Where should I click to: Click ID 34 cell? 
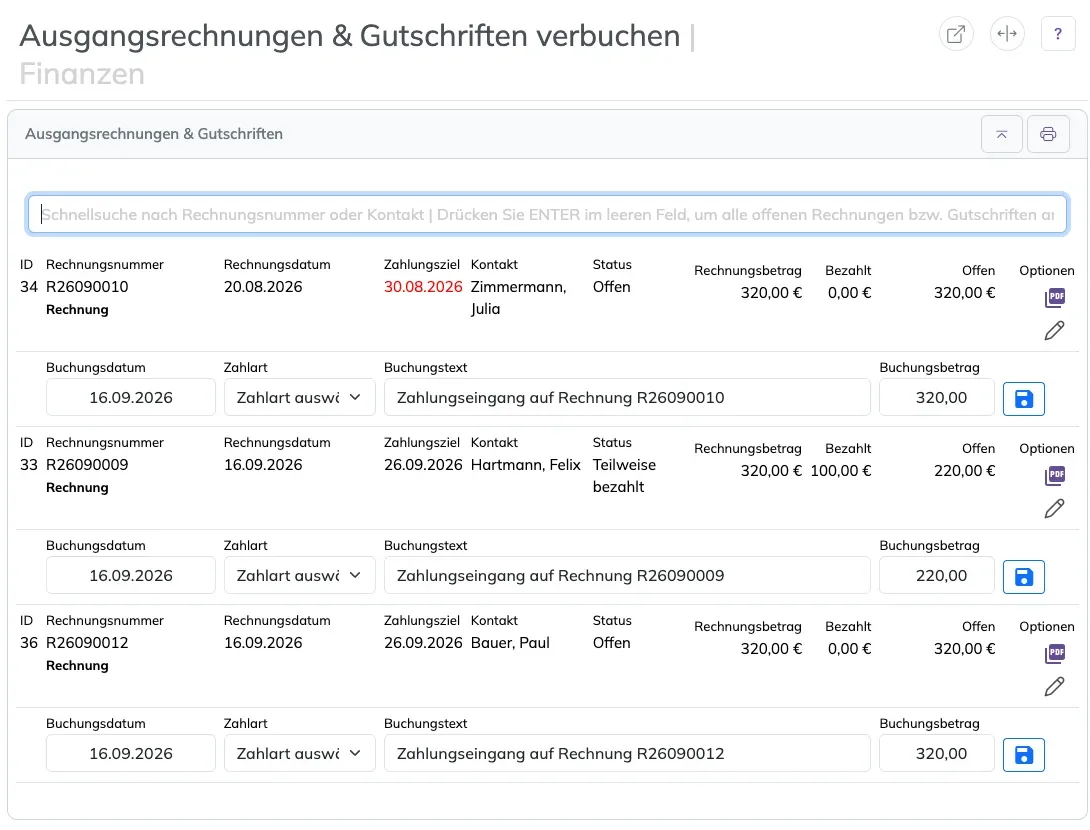click(29, 286)
